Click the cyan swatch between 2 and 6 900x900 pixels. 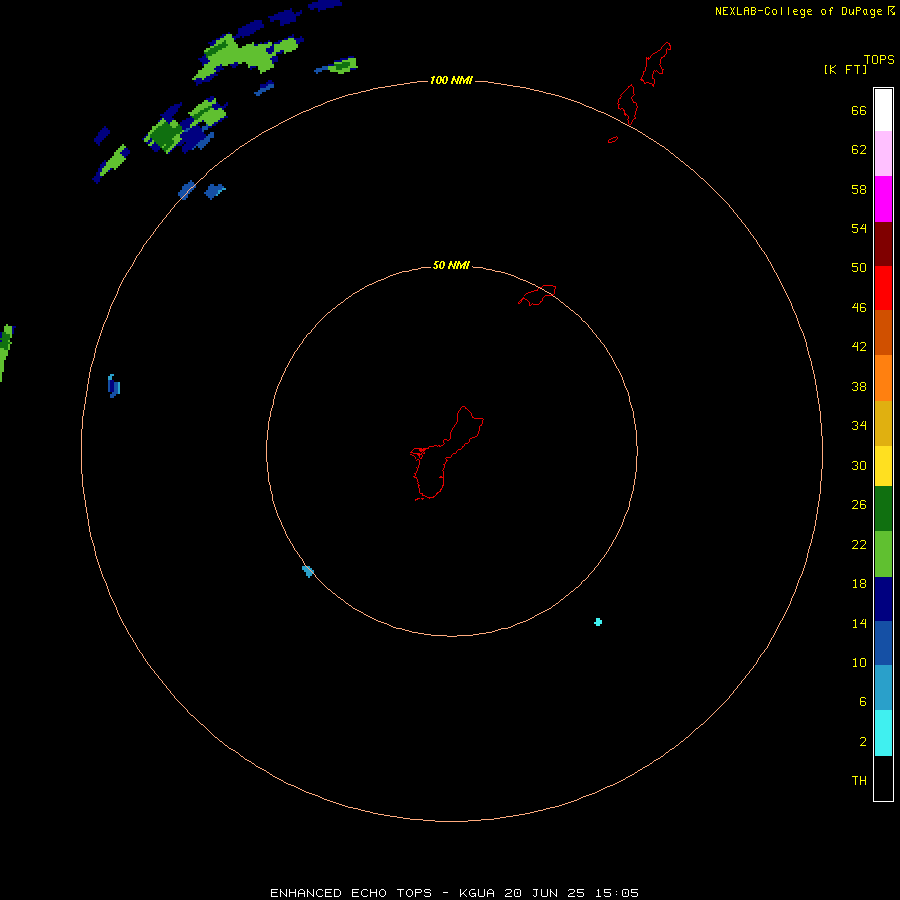pyautogui.click(x=883, y=733)
